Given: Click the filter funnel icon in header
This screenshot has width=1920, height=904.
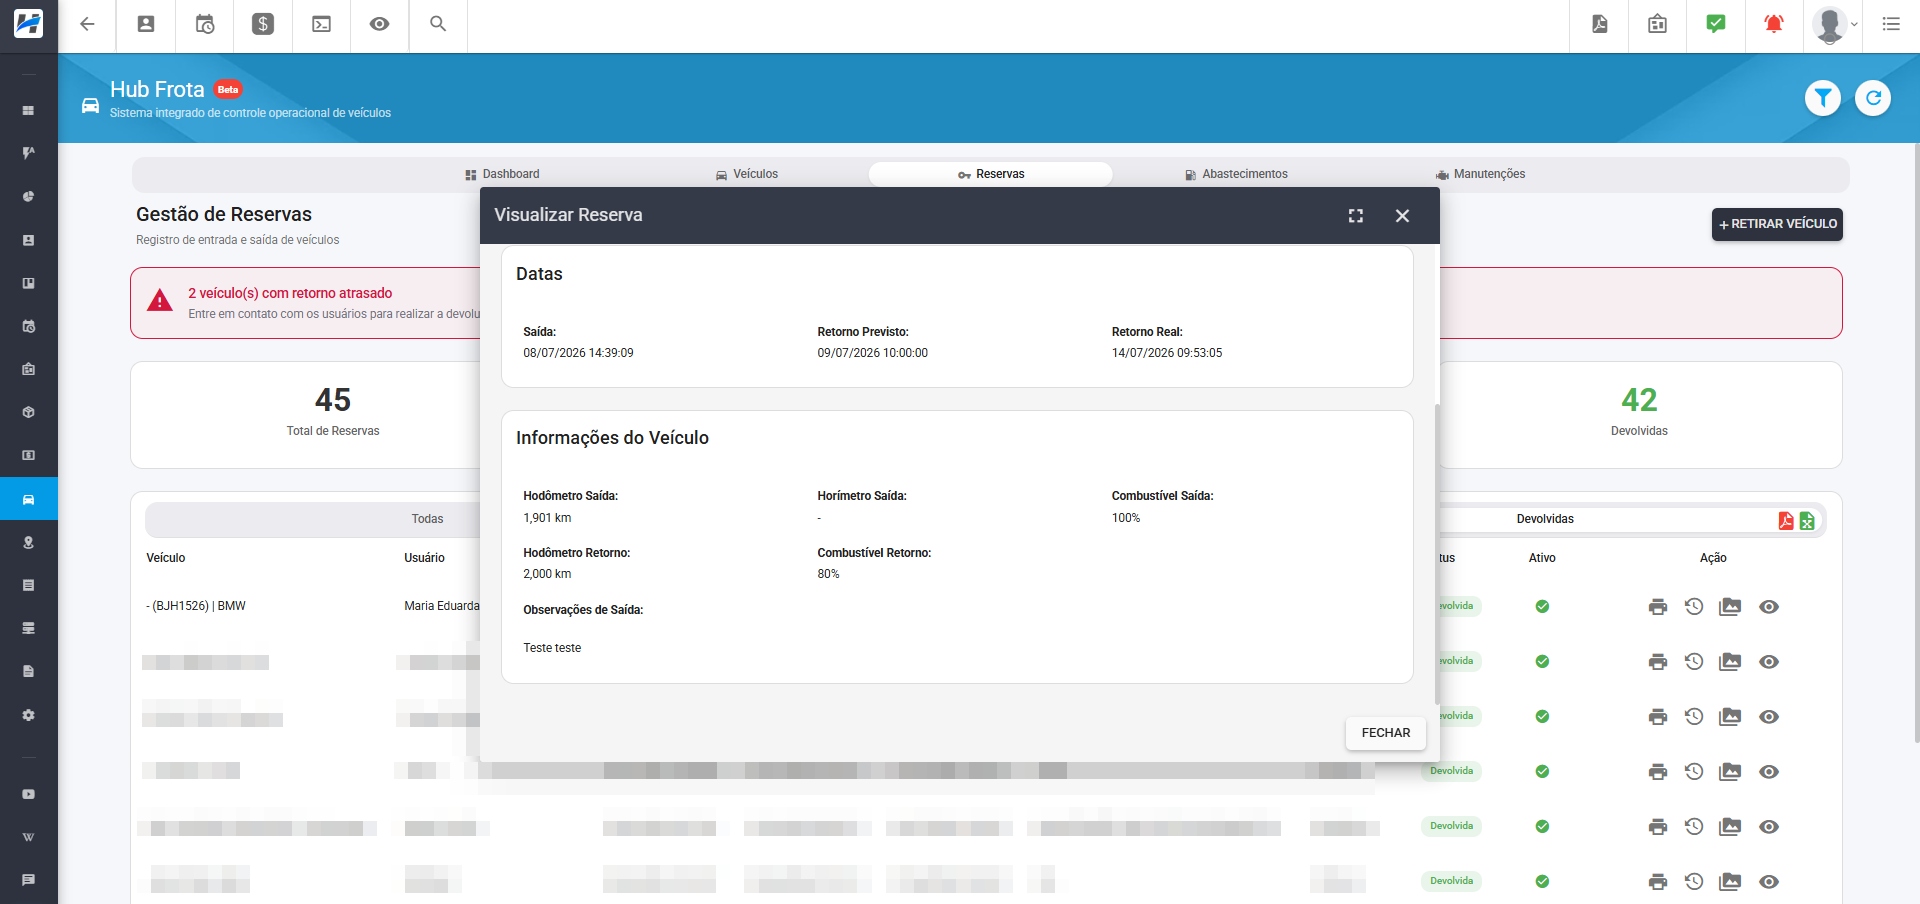Looking at the screenshot, I should tap(1823, 98).
